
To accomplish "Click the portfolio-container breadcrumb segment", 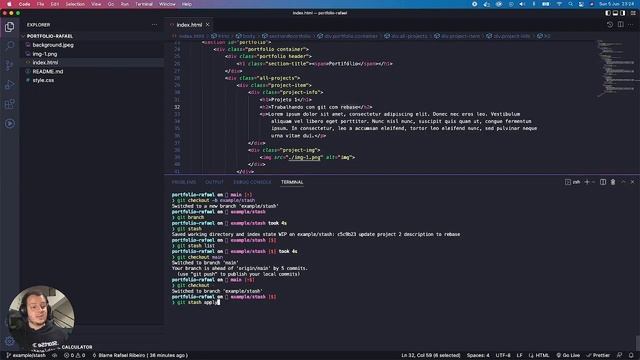I will coord(348,36).
